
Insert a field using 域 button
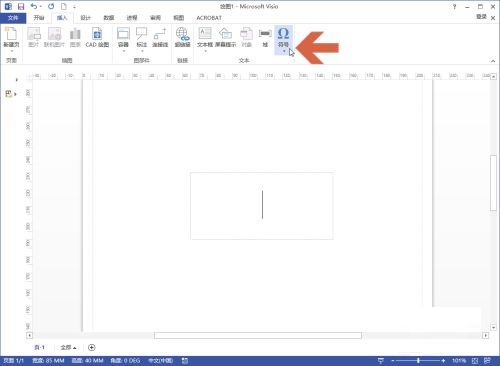click(x=265, y=37)
